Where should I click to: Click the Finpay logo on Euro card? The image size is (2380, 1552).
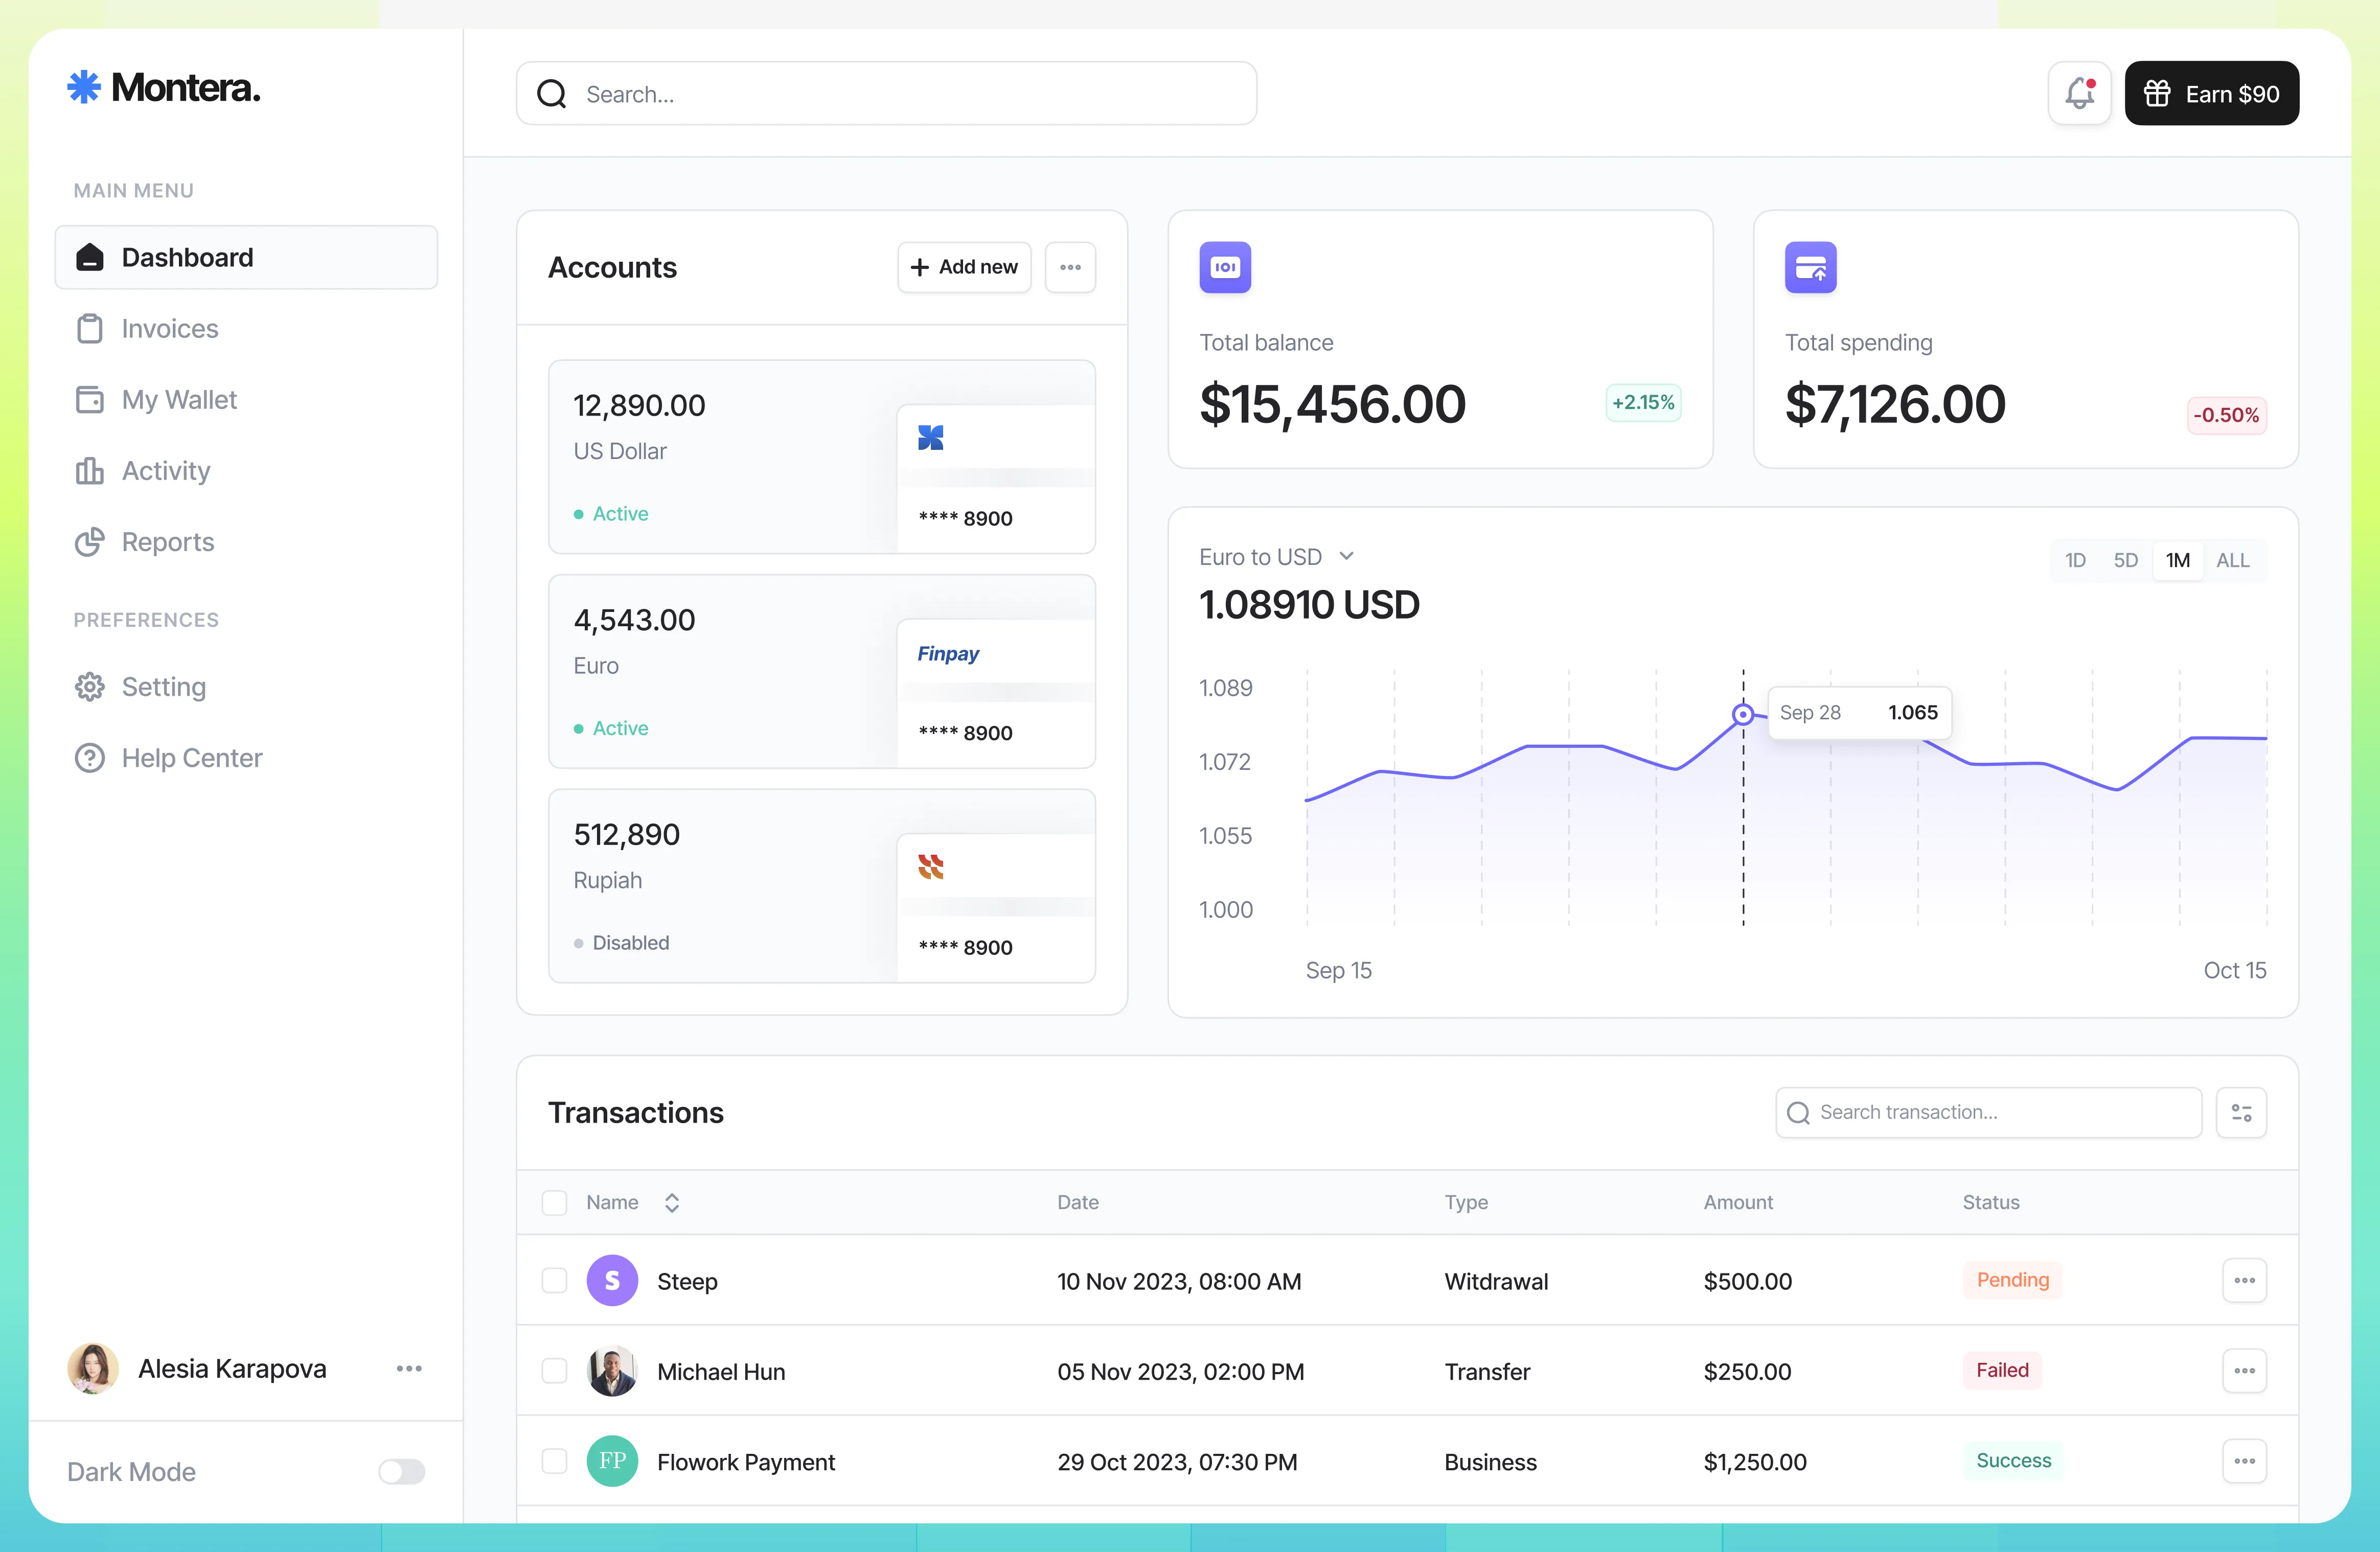point(948,653)
